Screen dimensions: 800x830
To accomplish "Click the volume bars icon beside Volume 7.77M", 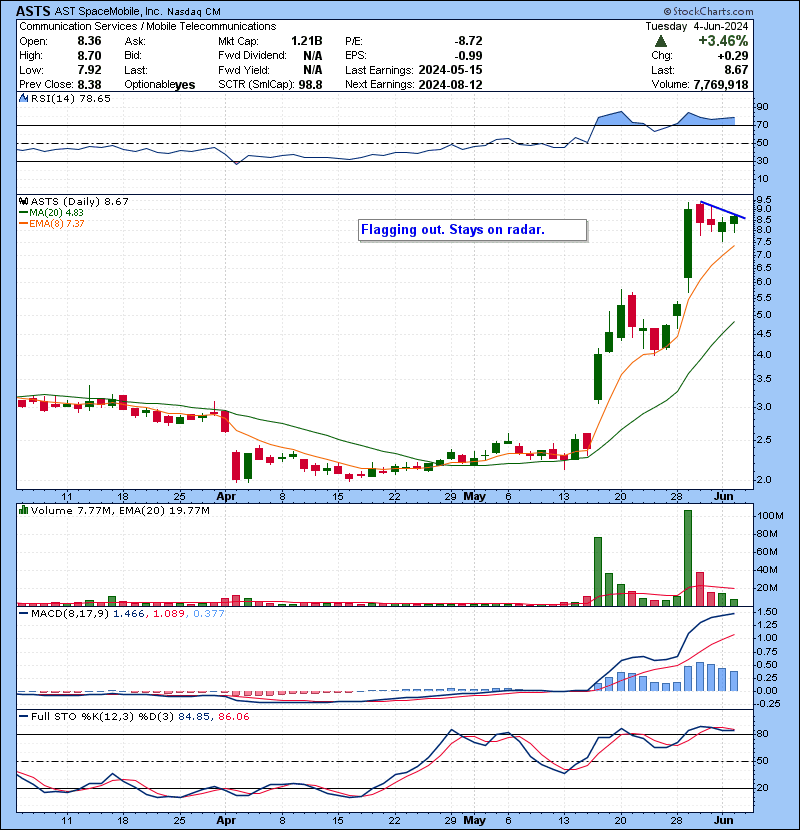I will pos(23,510).
